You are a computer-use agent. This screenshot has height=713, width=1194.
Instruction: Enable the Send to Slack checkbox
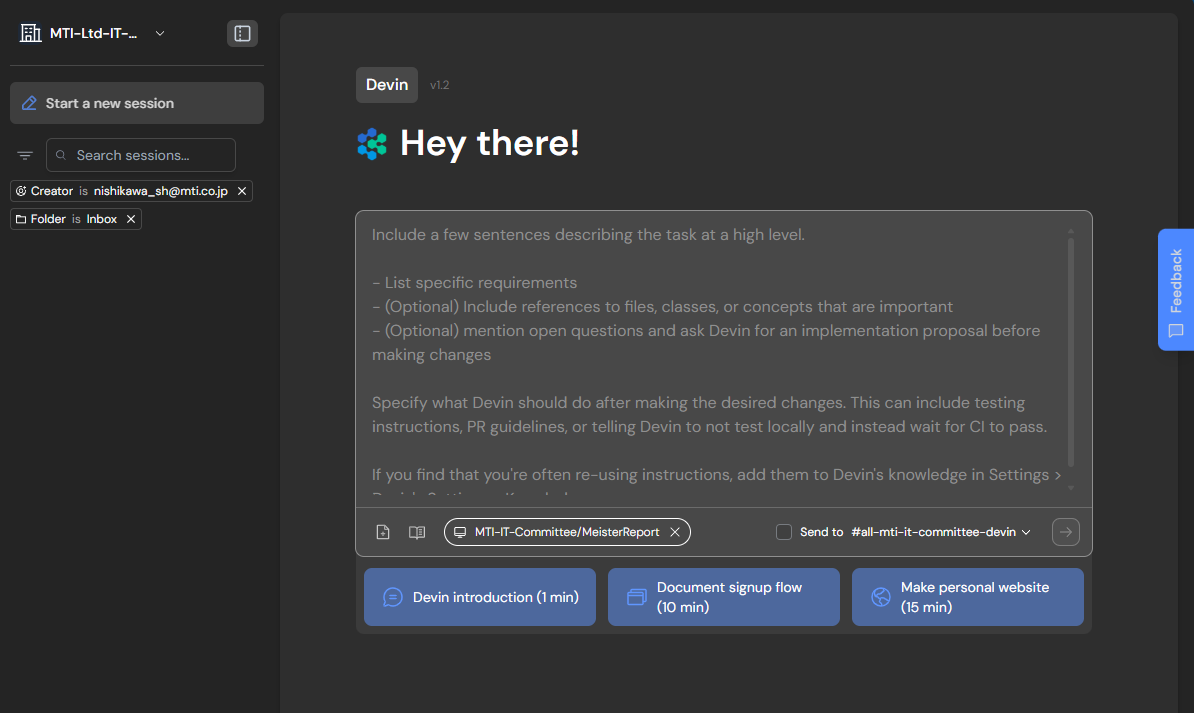point(784,532)
